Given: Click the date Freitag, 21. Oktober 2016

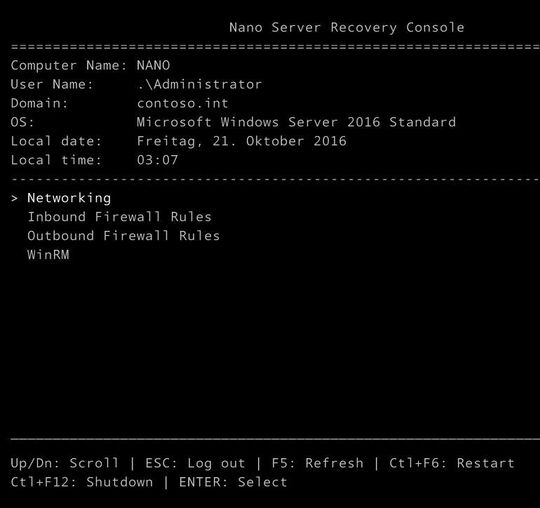Looking at the screenshot, I should click(x=241, y=142).
